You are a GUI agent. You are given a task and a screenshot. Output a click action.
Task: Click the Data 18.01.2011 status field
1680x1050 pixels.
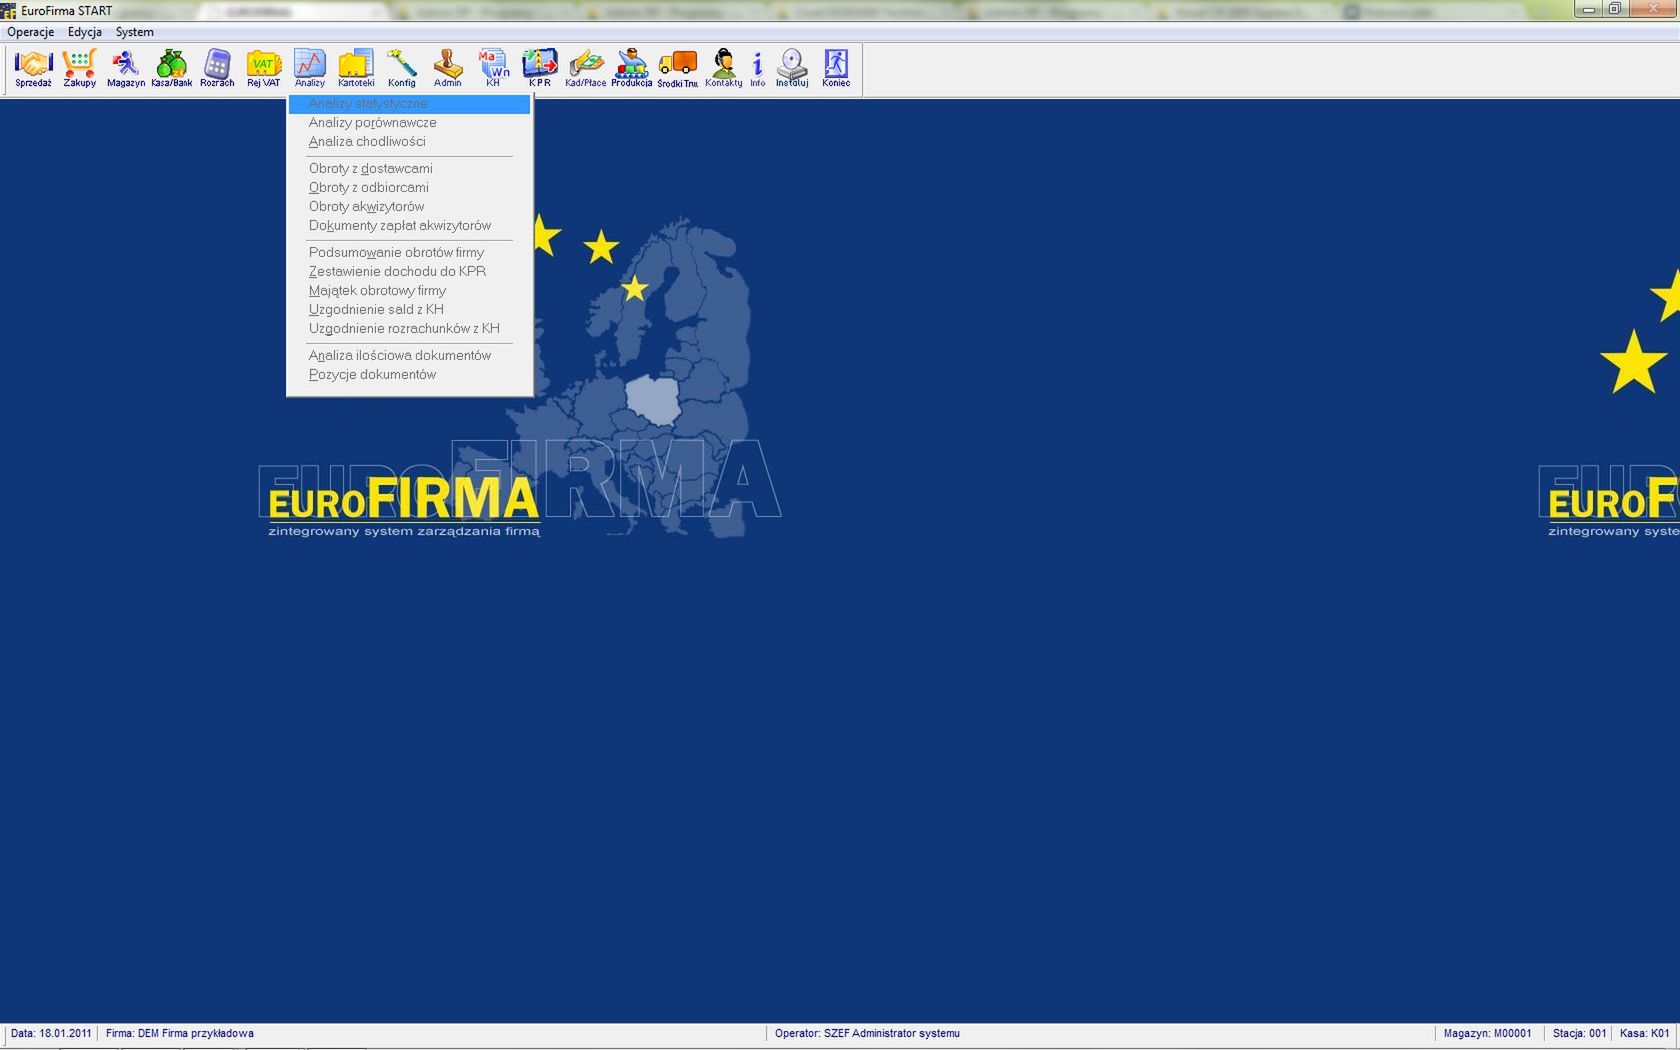tap(51, 1034)
